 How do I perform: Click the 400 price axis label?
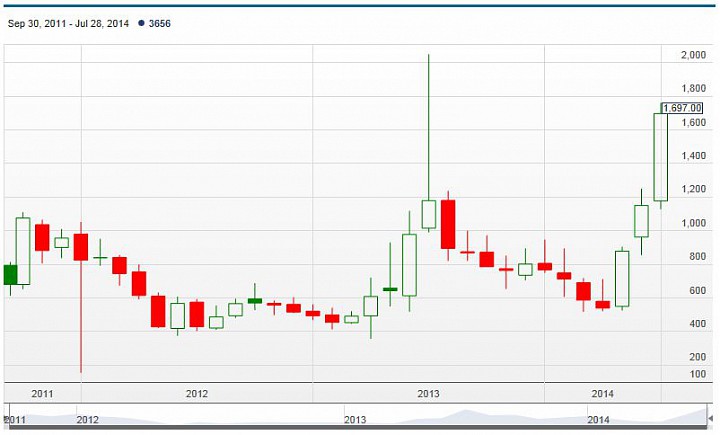pyautogui.click(x=698, y=323)
